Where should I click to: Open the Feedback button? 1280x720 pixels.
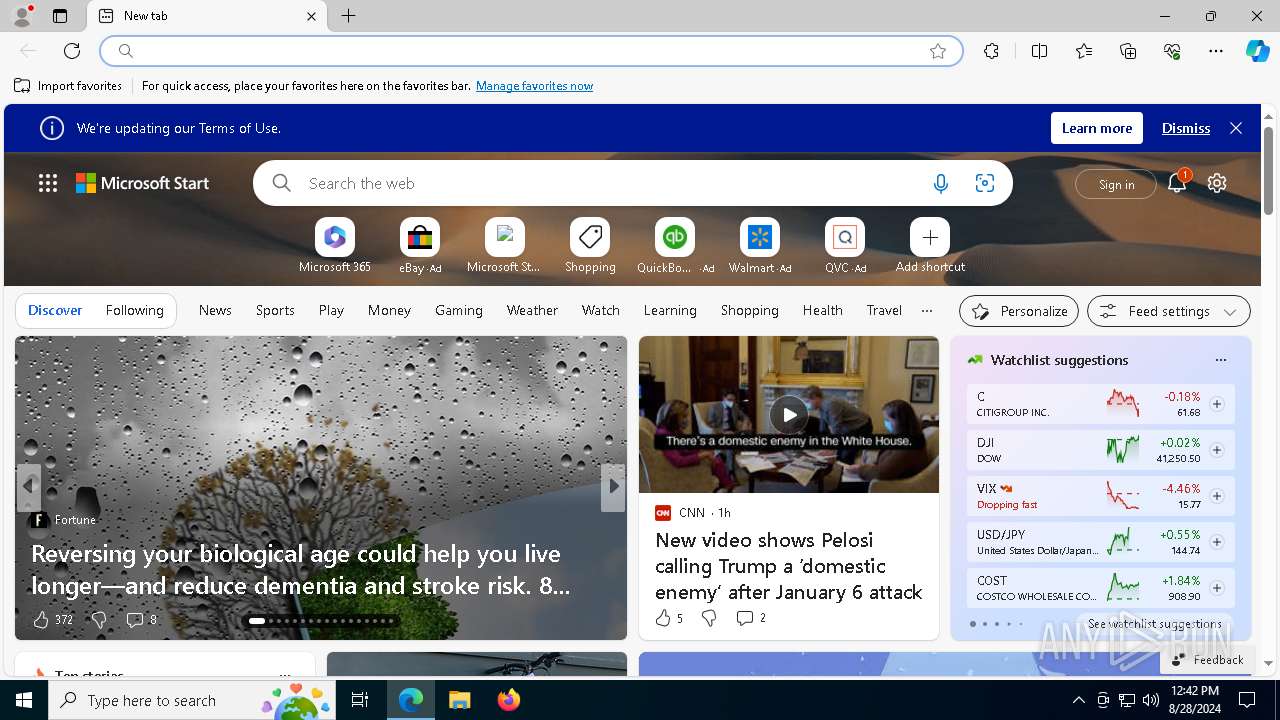pyautogui.click(x=1207, y=659)
